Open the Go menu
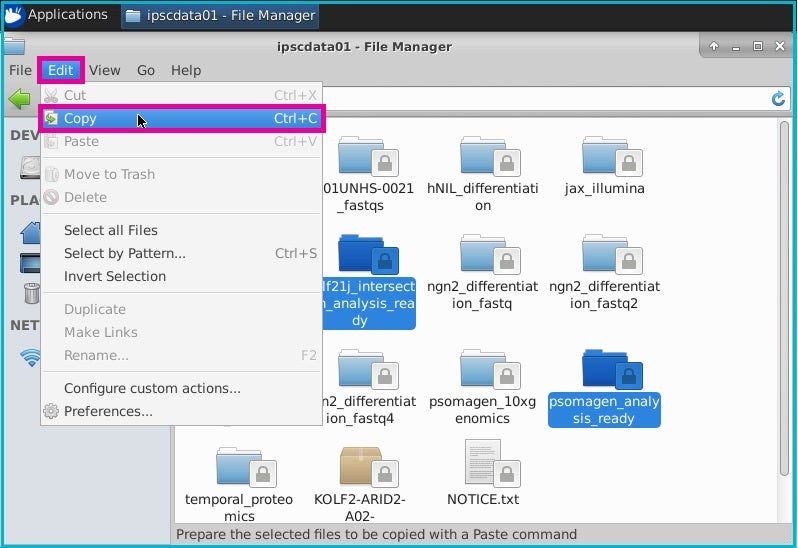The width and height of the screenshot is (798, 548). coord(146,70)
